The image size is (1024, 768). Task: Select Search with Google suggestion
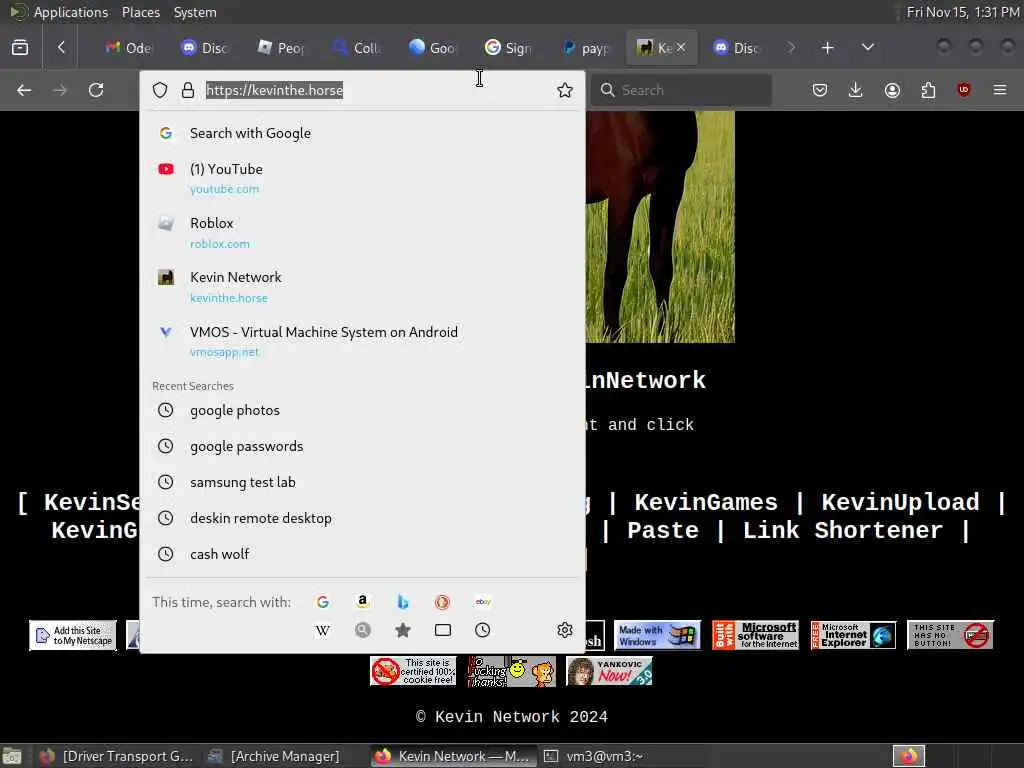pyautogui.click(x=362, y=133)
